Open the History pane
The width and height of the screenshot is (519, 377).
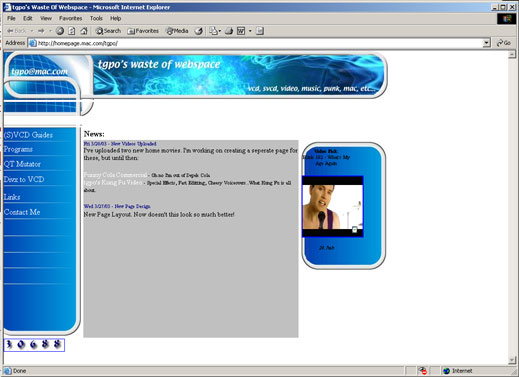199,31
